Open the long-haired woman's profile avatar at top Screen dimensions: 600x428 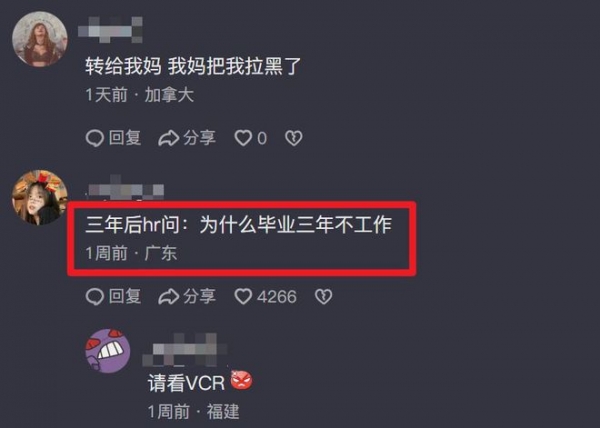click(x=40, y=39)
